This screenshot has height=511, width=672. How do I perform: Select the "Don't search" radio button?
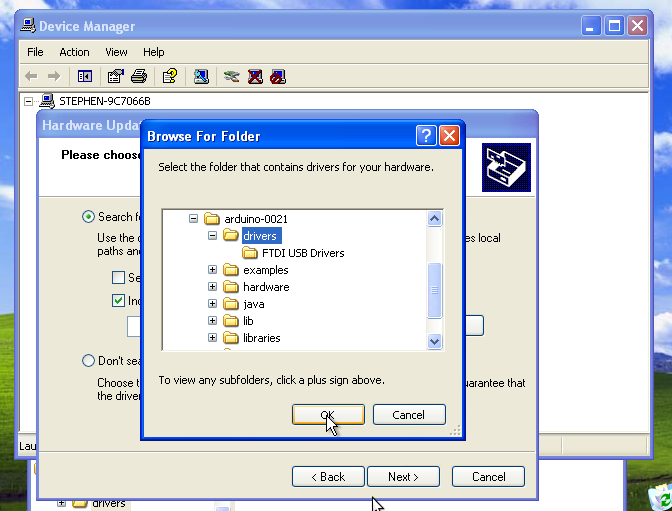89,361
